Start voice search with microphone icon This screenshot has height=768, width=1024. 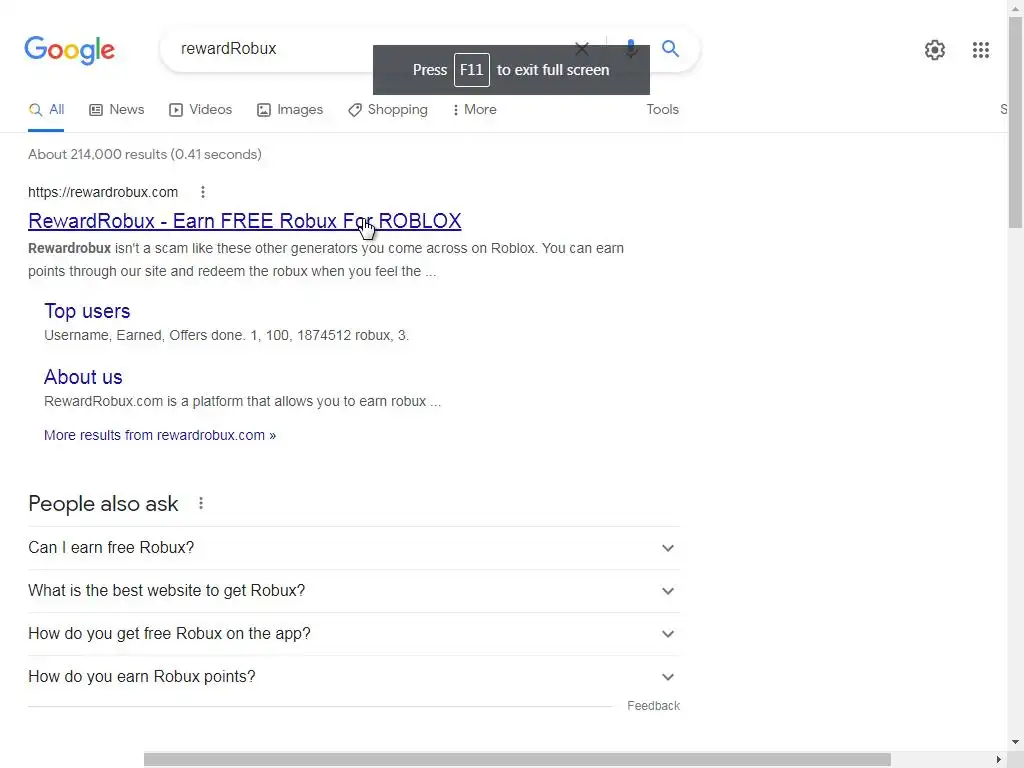click(630, 48)
